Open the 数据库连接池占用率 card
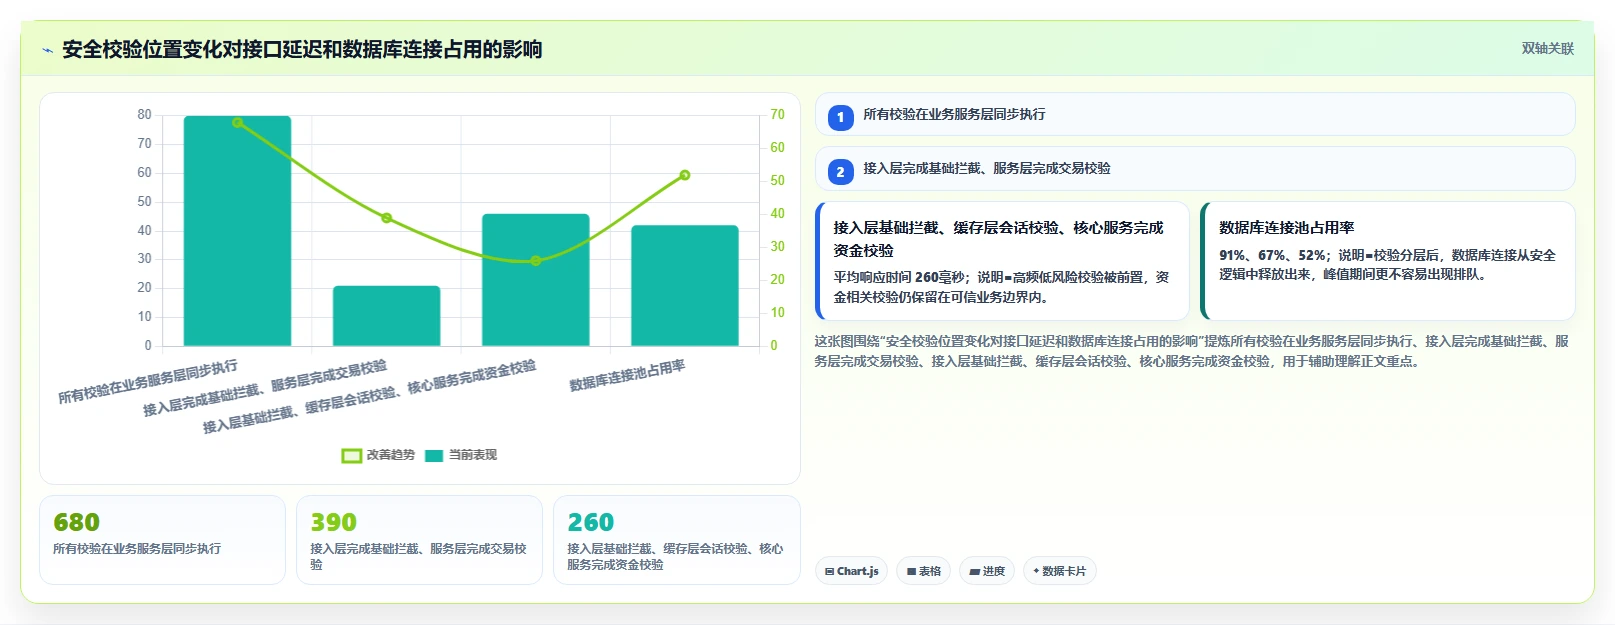Viewport: 1615px width, 625px height. 1388,261
